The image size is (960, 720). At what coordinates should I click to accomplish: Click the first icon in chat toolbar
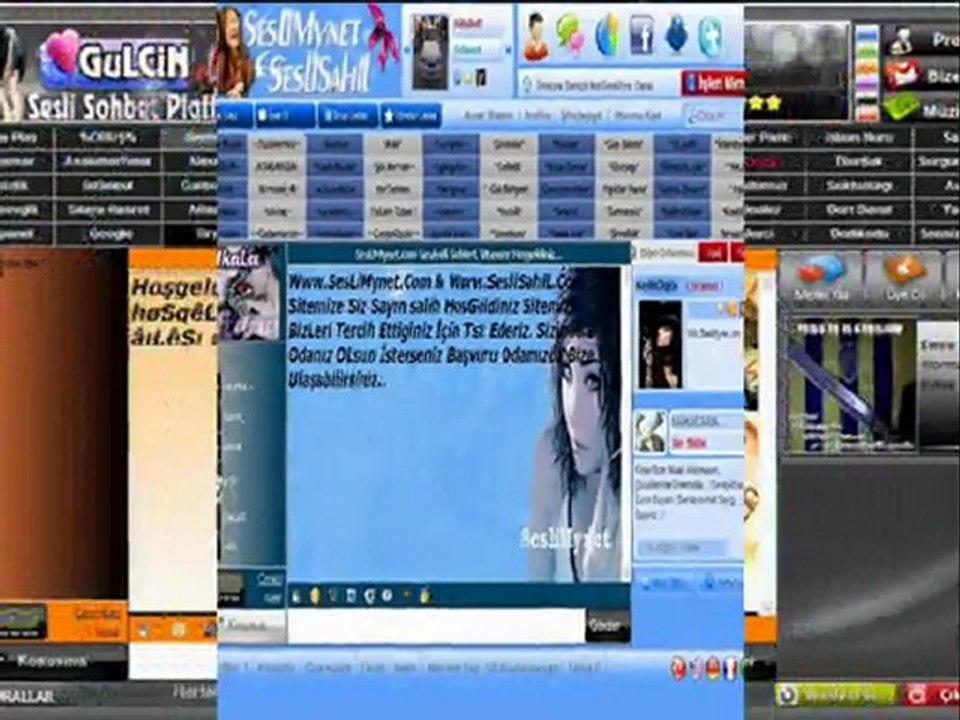click(297, 596)
